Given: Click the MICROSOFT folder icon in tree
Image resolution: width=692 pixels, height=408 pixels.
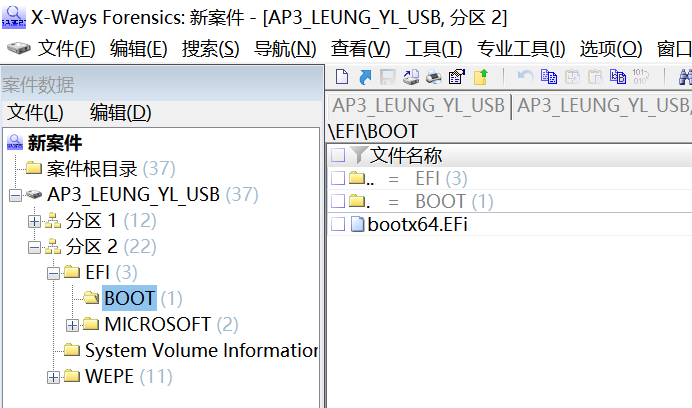Looking at the screenshot, I should 91,324.
